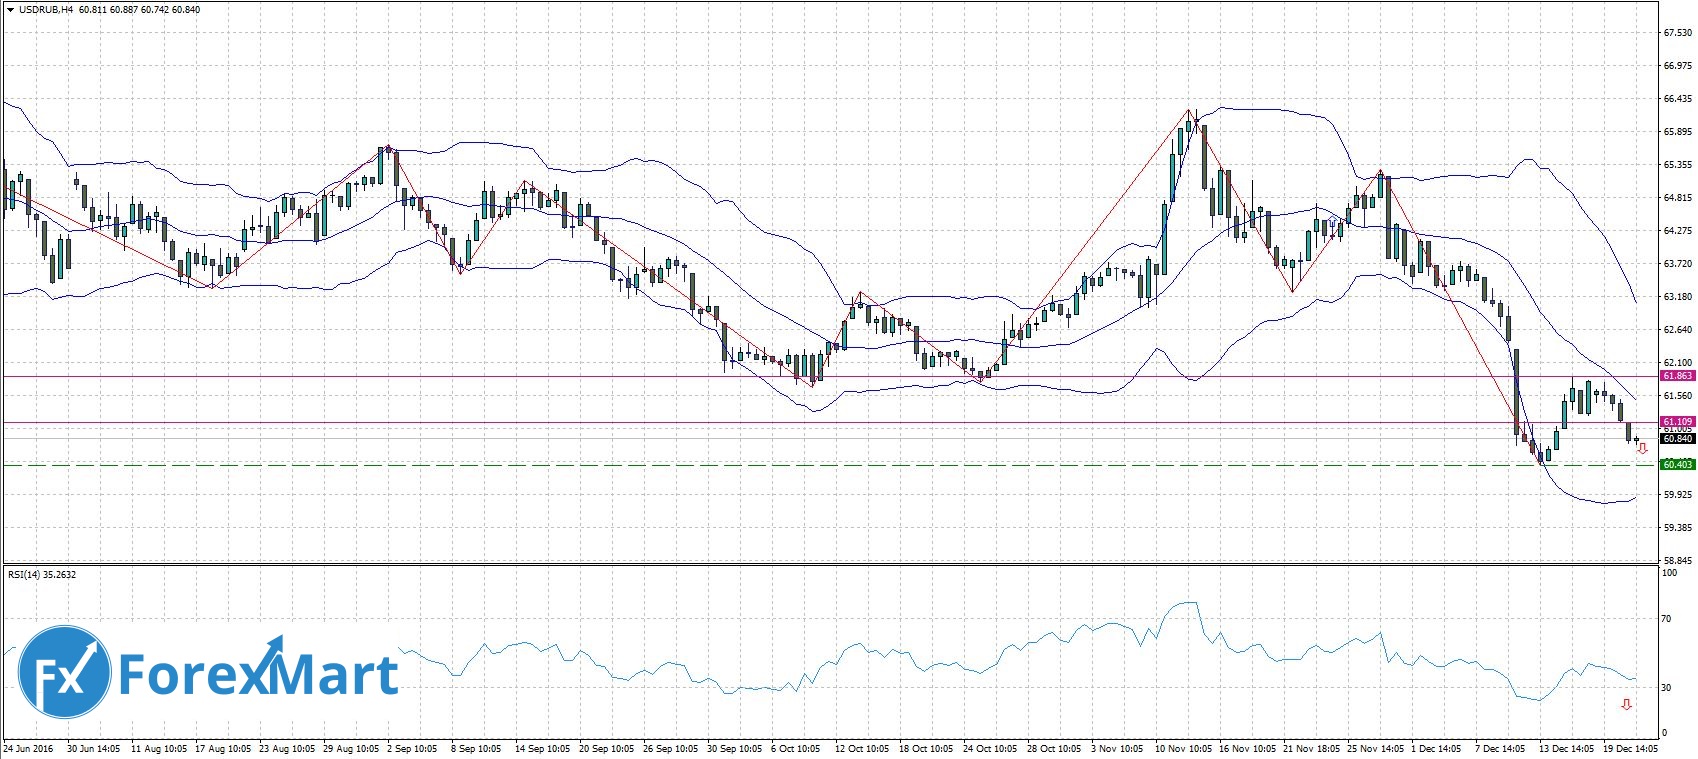1698x759 pixels.
Task: Click the USDRUB,H4 chart title
Action: [44, 10]
